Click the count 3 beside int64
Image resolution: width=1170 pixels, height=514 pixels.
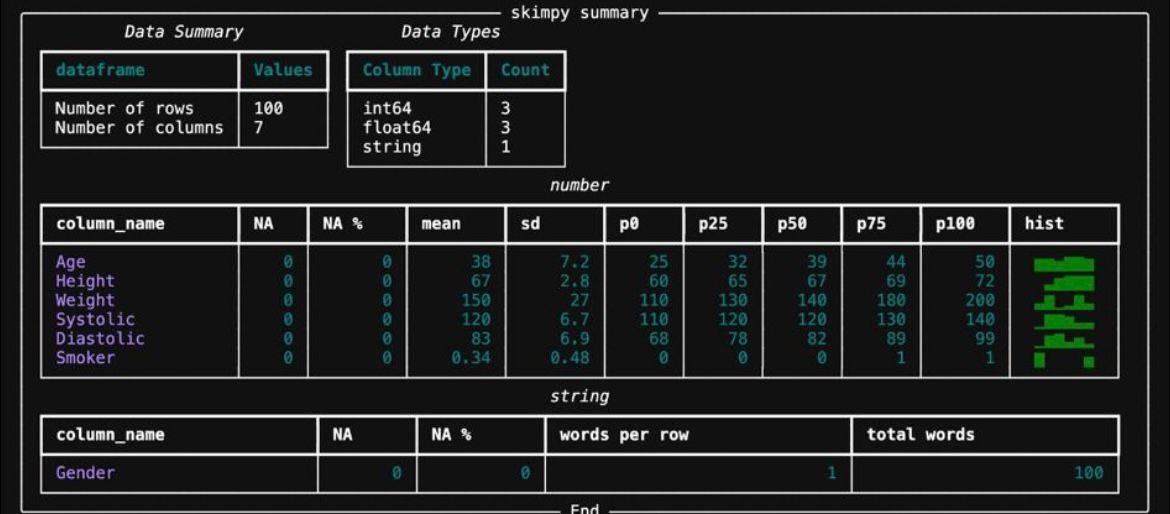pyautogui.click(x=507, y=108)
